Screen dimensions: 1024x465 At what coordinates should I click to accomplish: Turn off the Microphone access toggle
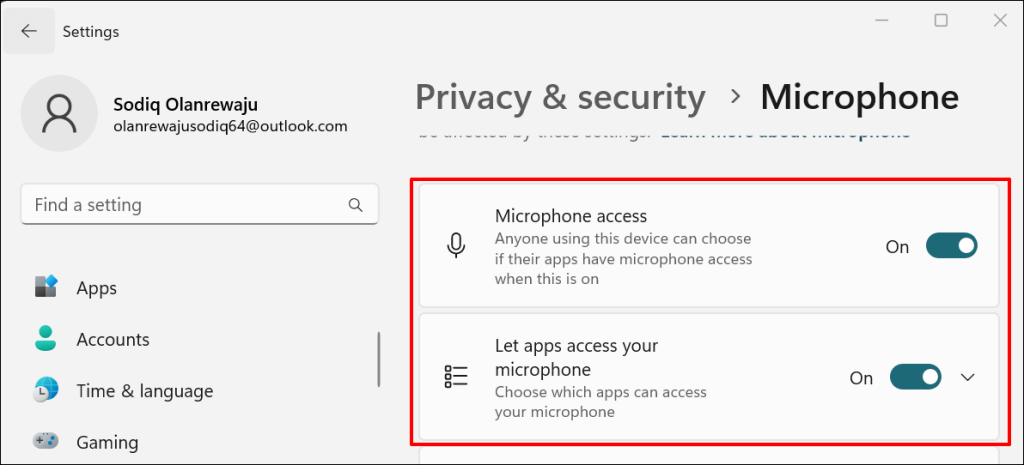tap(952, 246)
